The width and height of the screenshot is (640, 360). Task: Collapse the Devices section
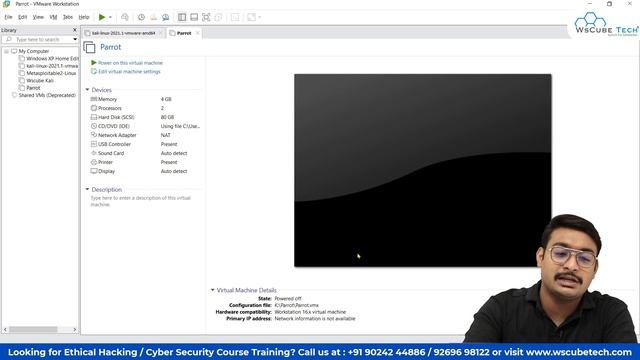[x=87, y=90]
